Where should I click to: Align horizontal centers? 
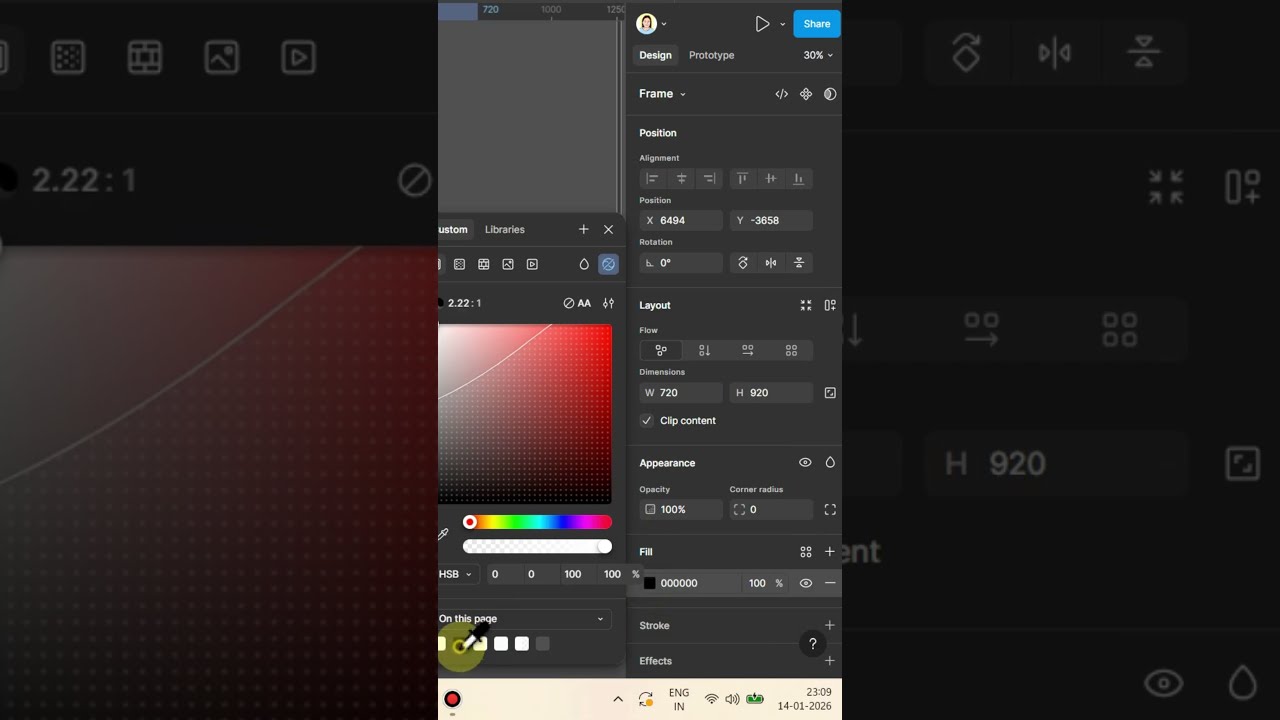pos(681,179)
